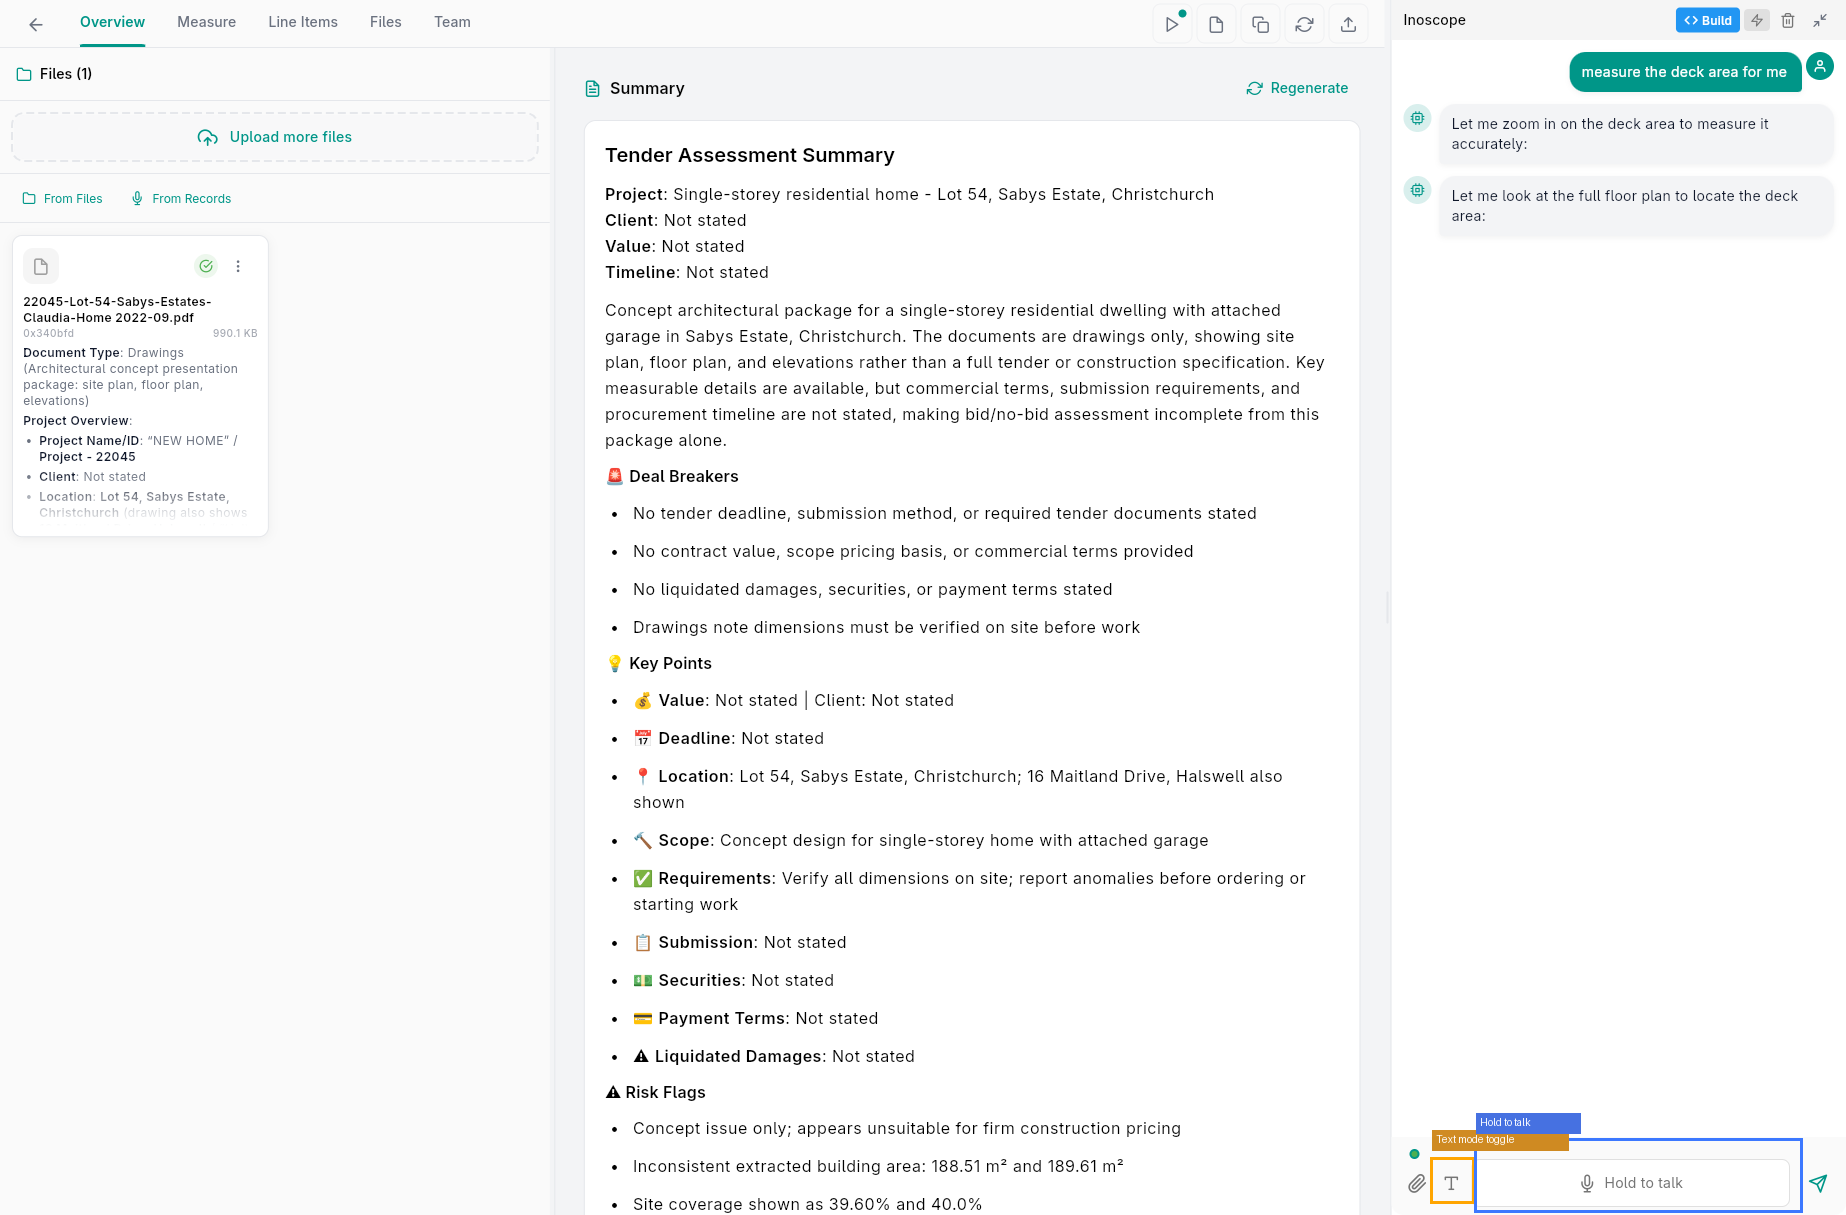Toggle text mode input

pos(1451,1183)
